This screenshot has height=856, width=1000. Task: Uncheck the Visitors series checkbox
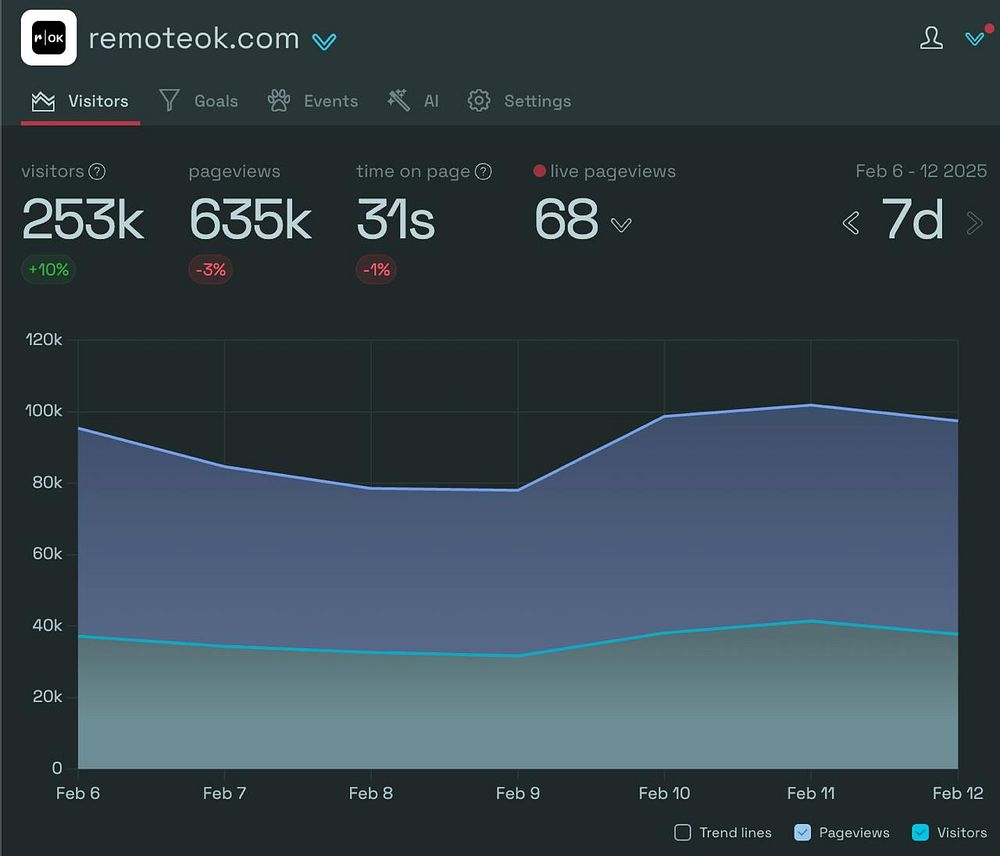coord(920,832)
